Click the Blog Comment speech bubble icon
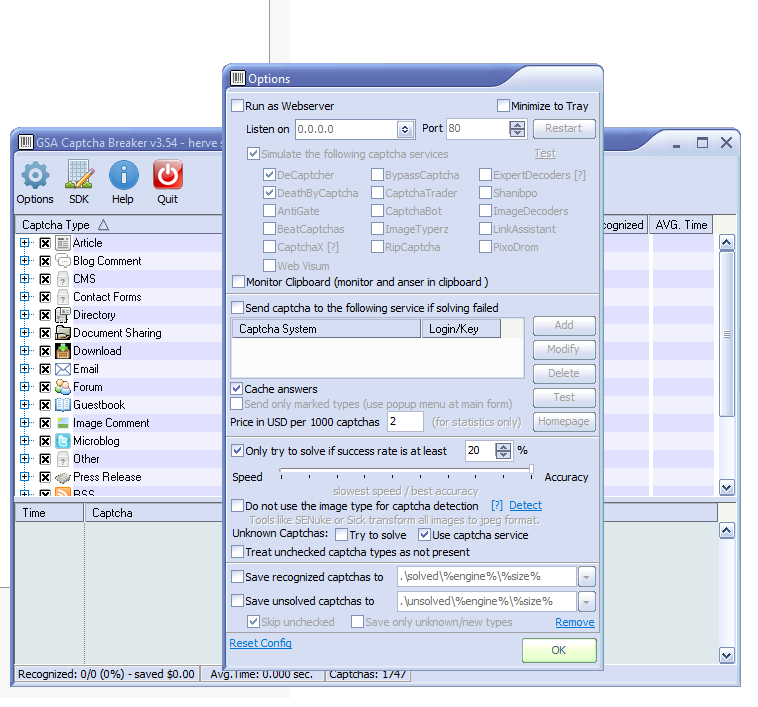The image size is (758, 707). pos(63,261)
